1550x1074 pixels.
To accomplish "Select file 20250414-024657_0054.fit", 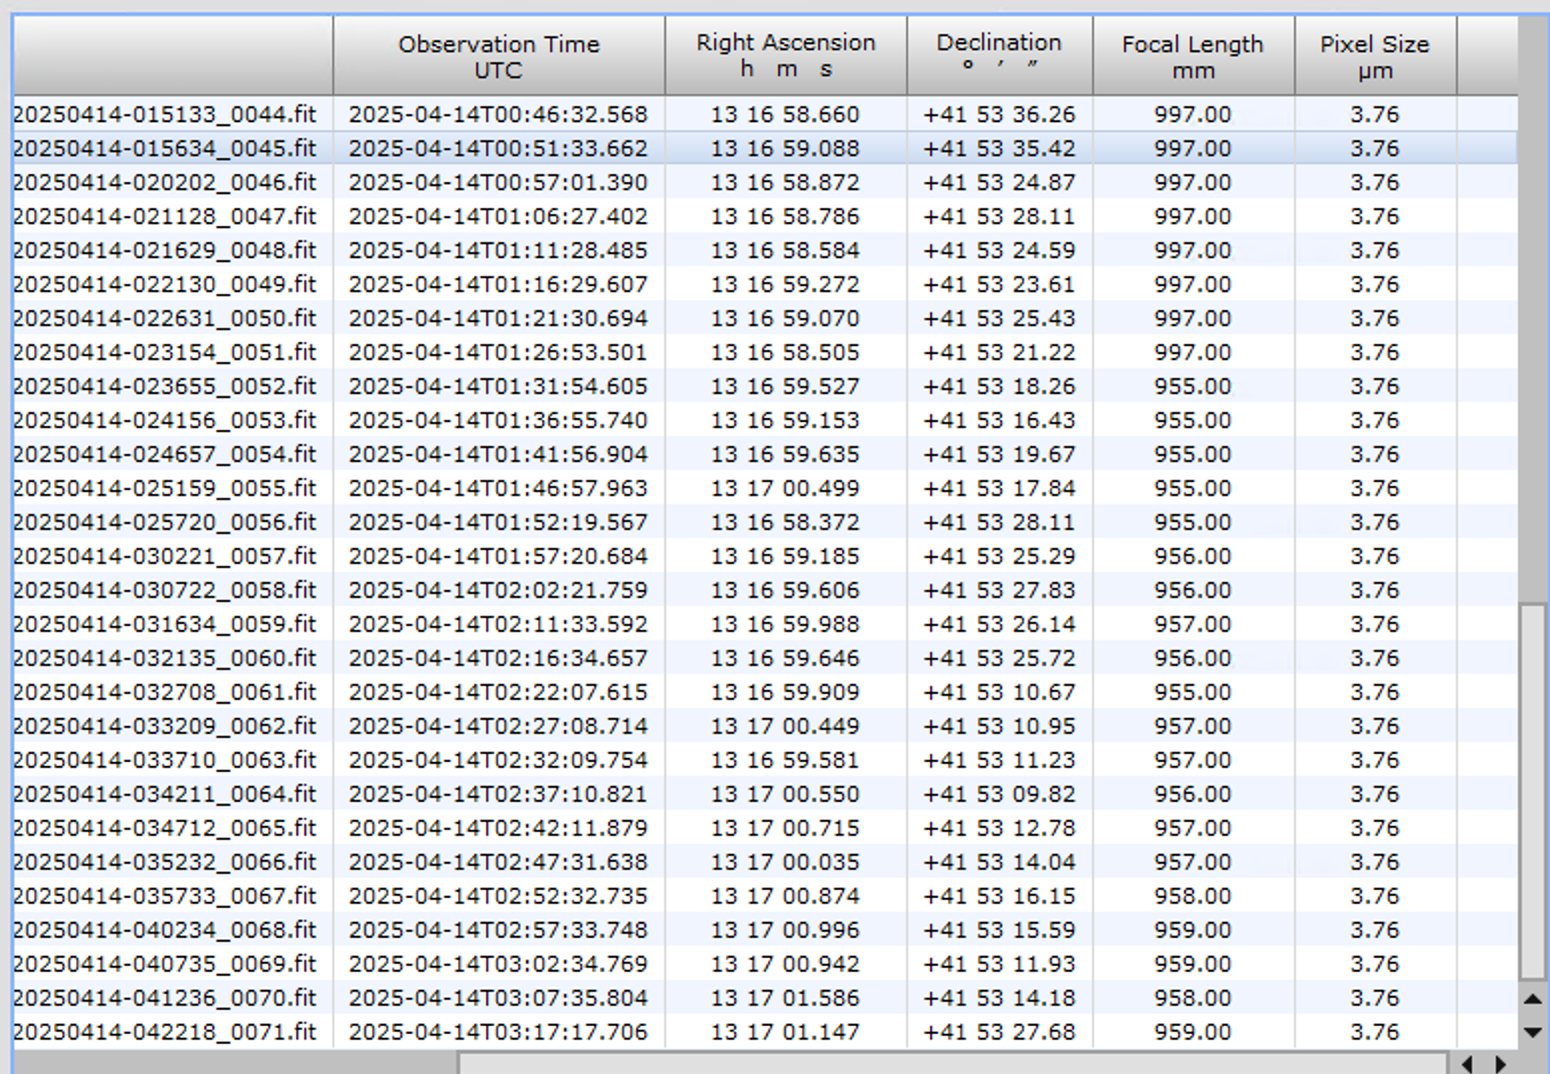I will pos(165,454).
